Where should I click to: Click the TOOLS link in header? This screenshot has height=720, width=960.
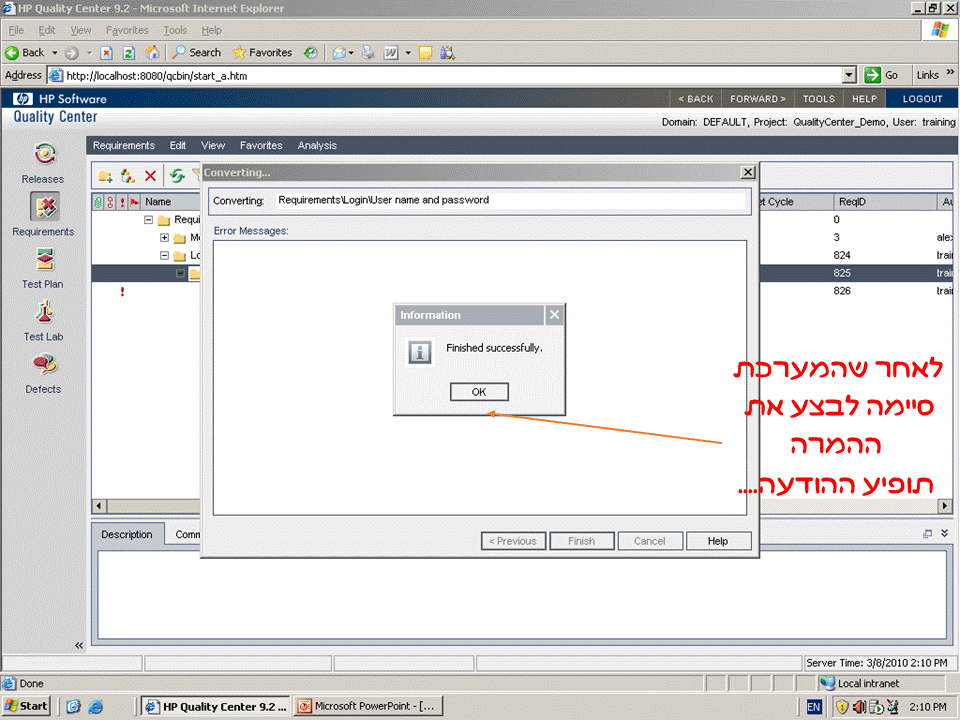tap(819, 99)
